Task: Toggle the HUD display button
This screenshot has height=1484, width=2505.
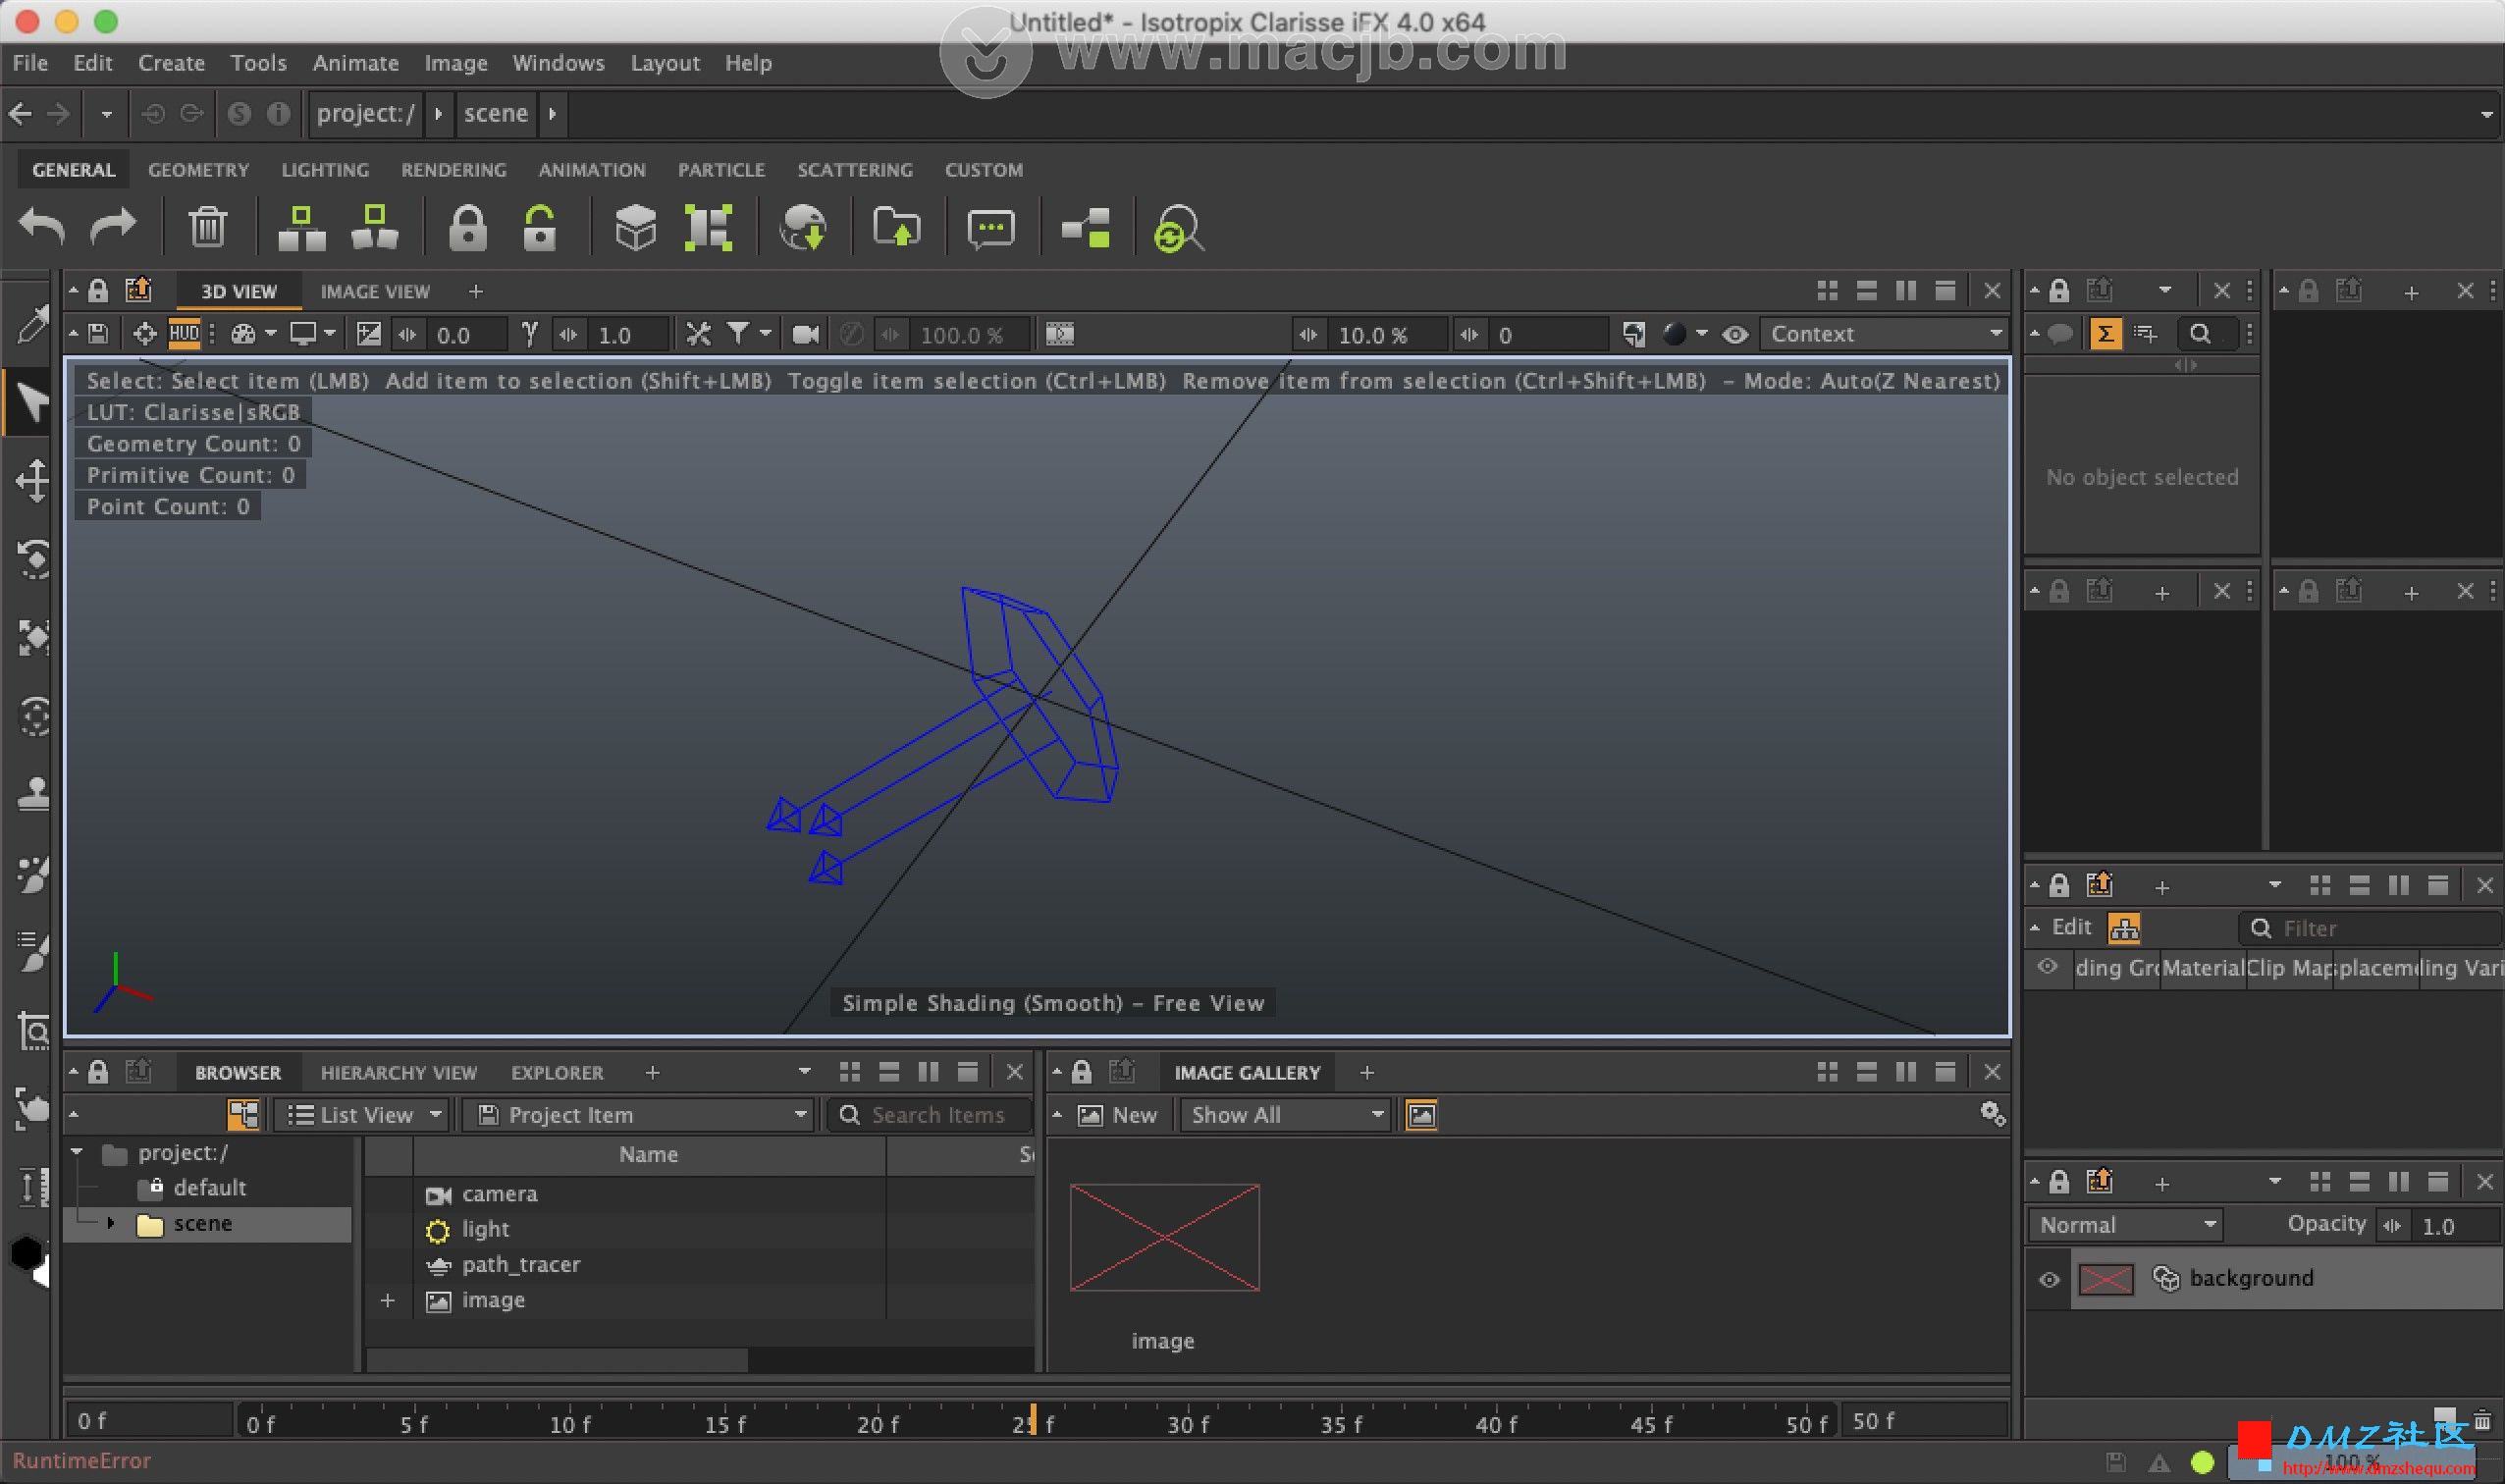Action: pos(184,334)
